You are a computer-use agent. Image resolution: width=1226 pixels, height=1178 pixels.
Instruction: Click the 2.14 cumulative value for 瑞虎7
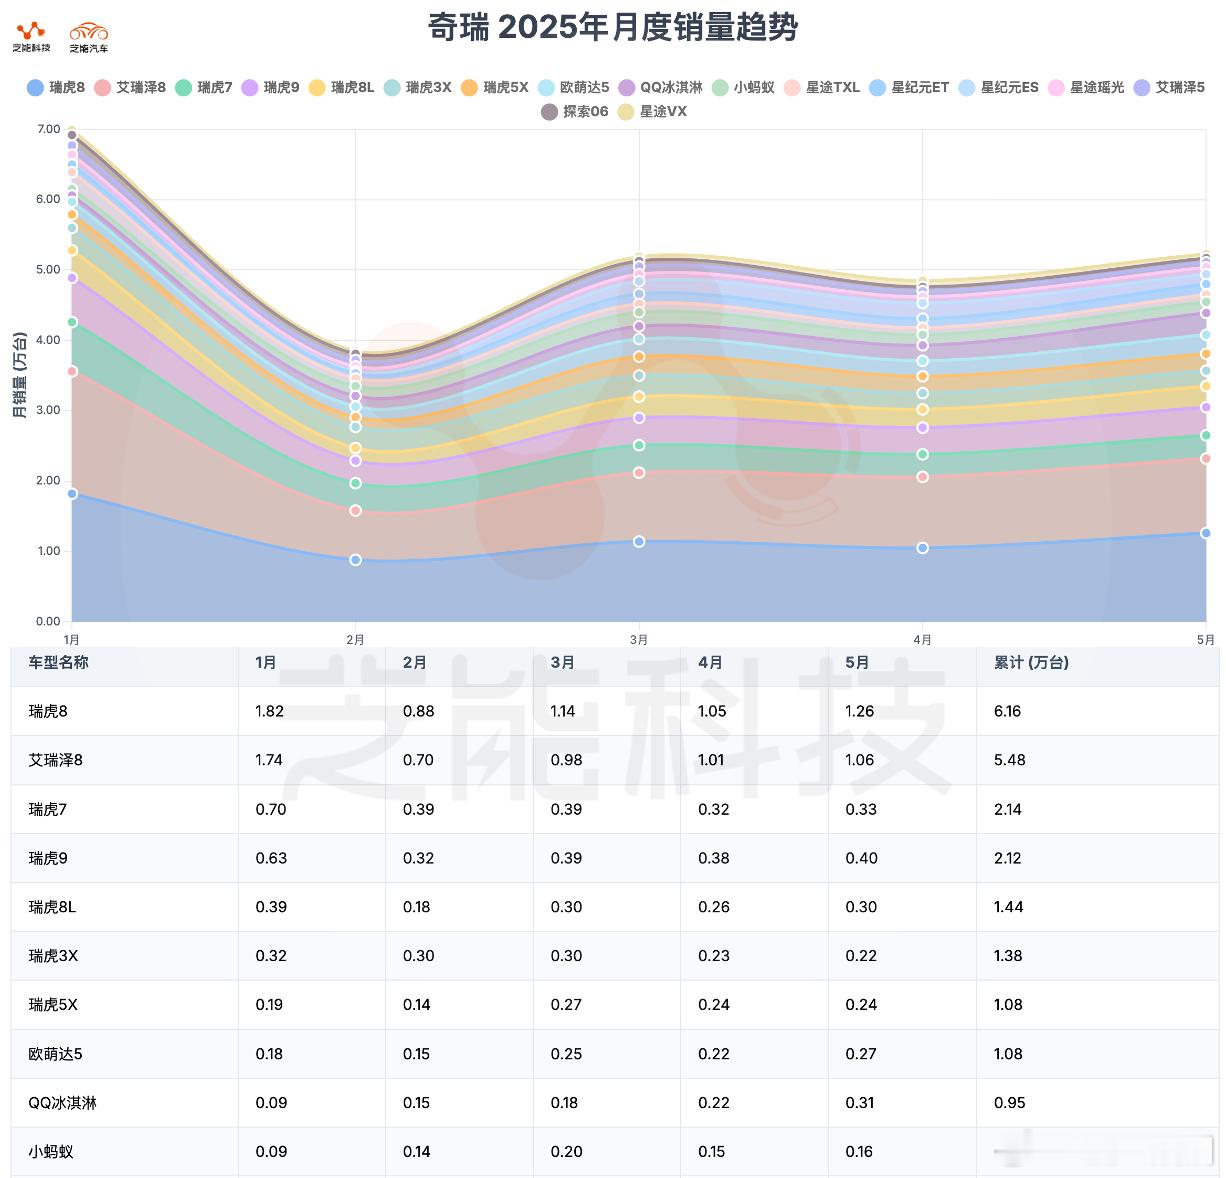(1008, 810)
